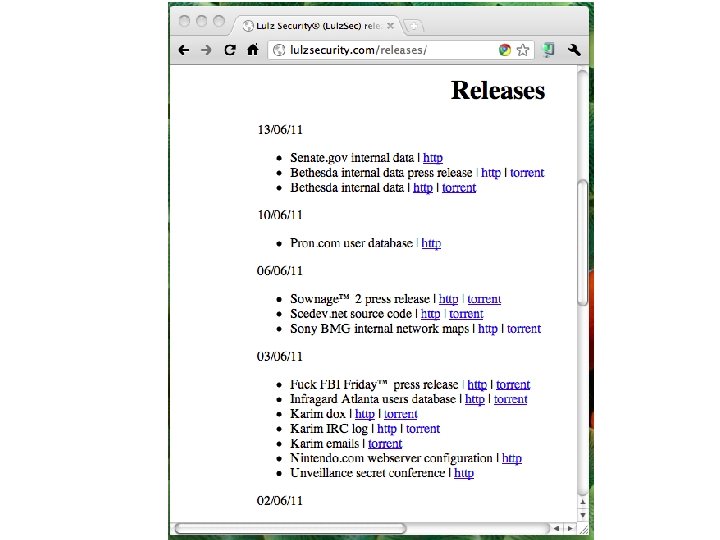
Task: Open Sownage 2 press release http link
Action: pos(448,299)
